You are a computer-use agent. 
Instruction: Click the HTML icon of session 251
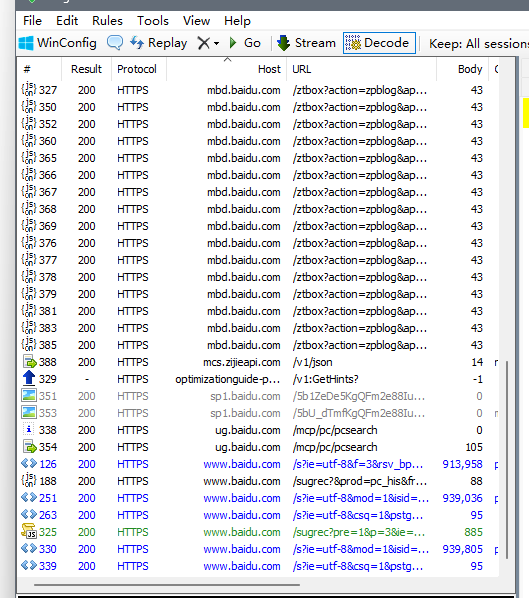coord(29,497)
